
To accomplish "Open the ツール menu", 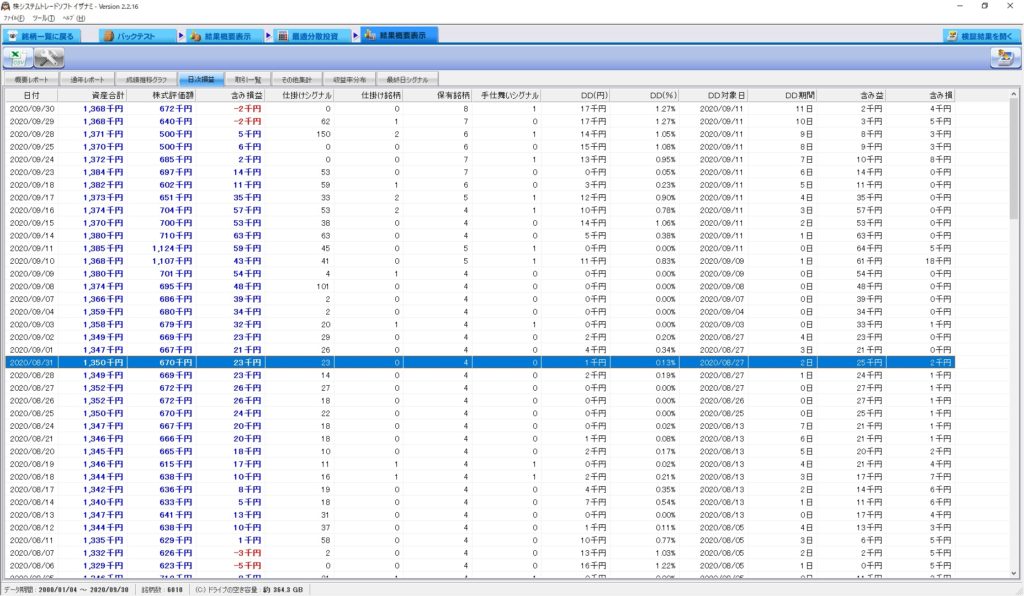I will 43,18.
